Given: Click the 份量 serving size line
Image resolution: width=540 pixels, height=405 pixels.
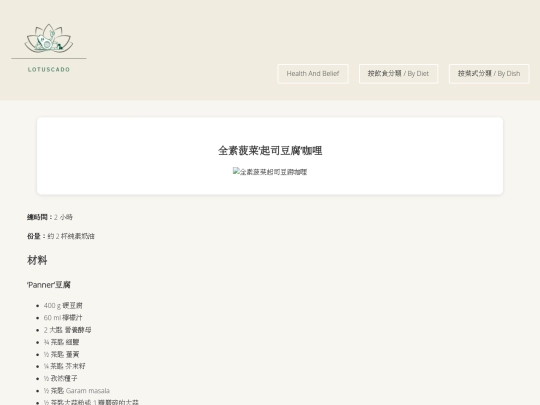Looking at the screenshot, I should [61, 236].
